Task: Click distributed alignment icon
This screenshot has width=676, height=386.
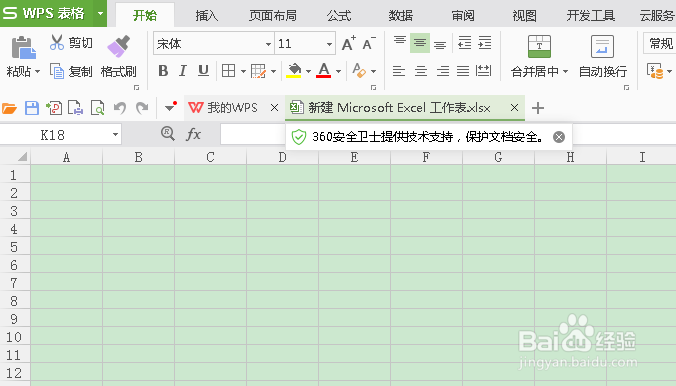Action: [483, 71]
